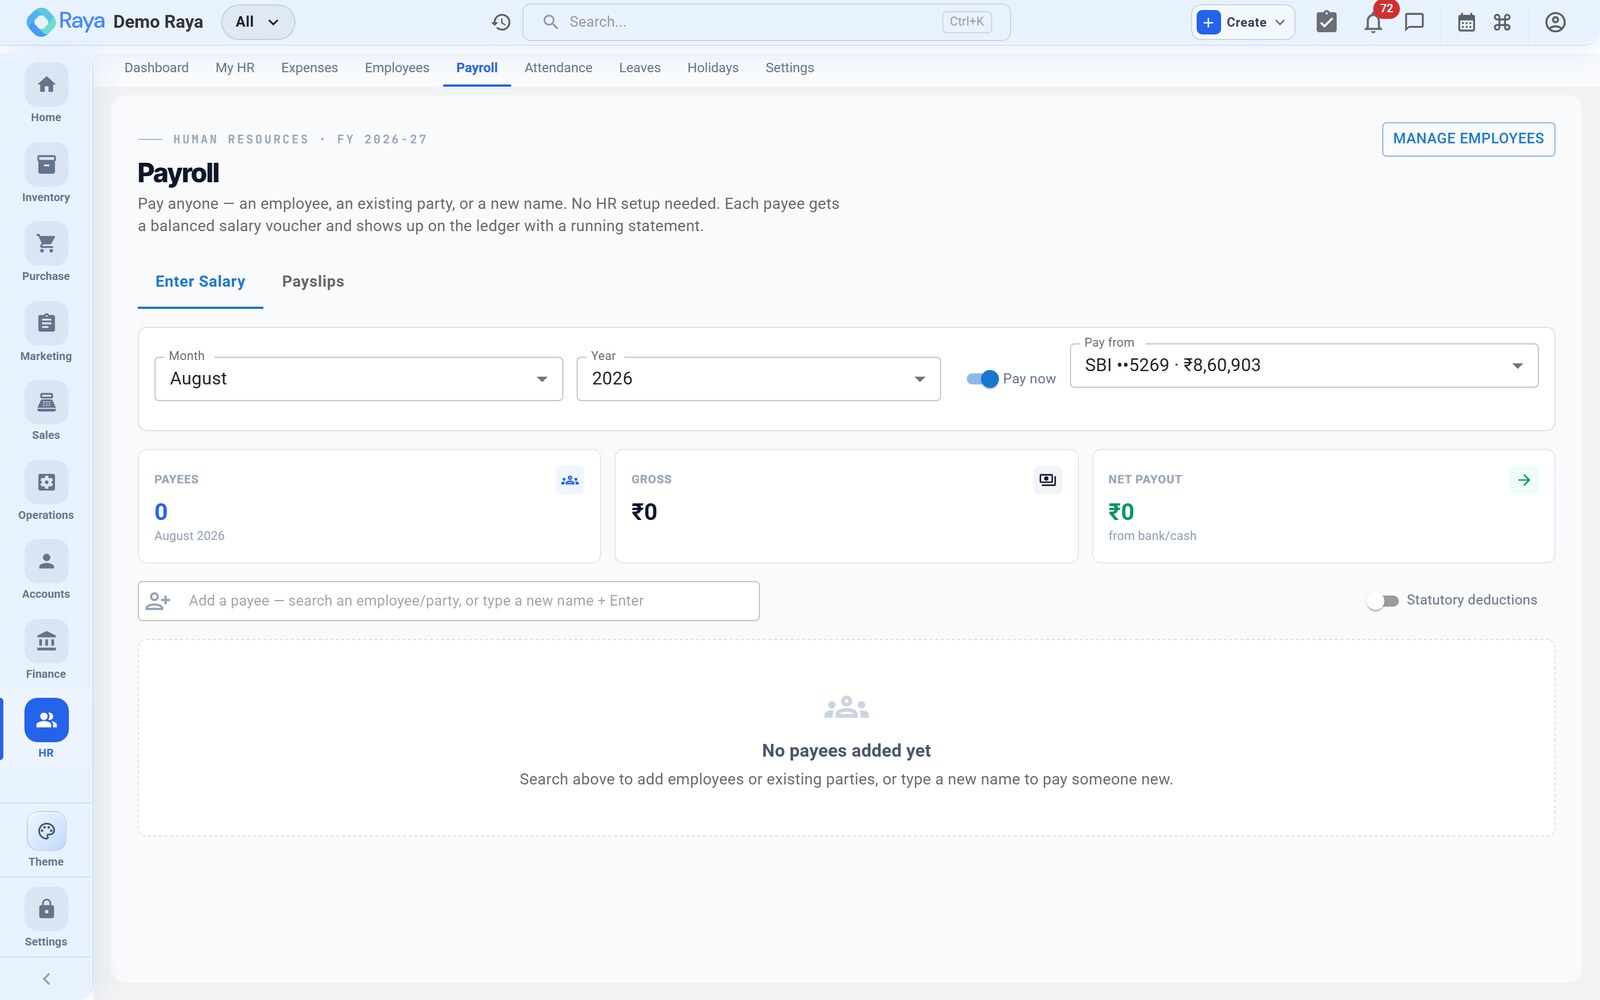The height and width of the screenshot is (1000, 1600).
Task: Toggle the Pay now switch
Action: (982, 379)
